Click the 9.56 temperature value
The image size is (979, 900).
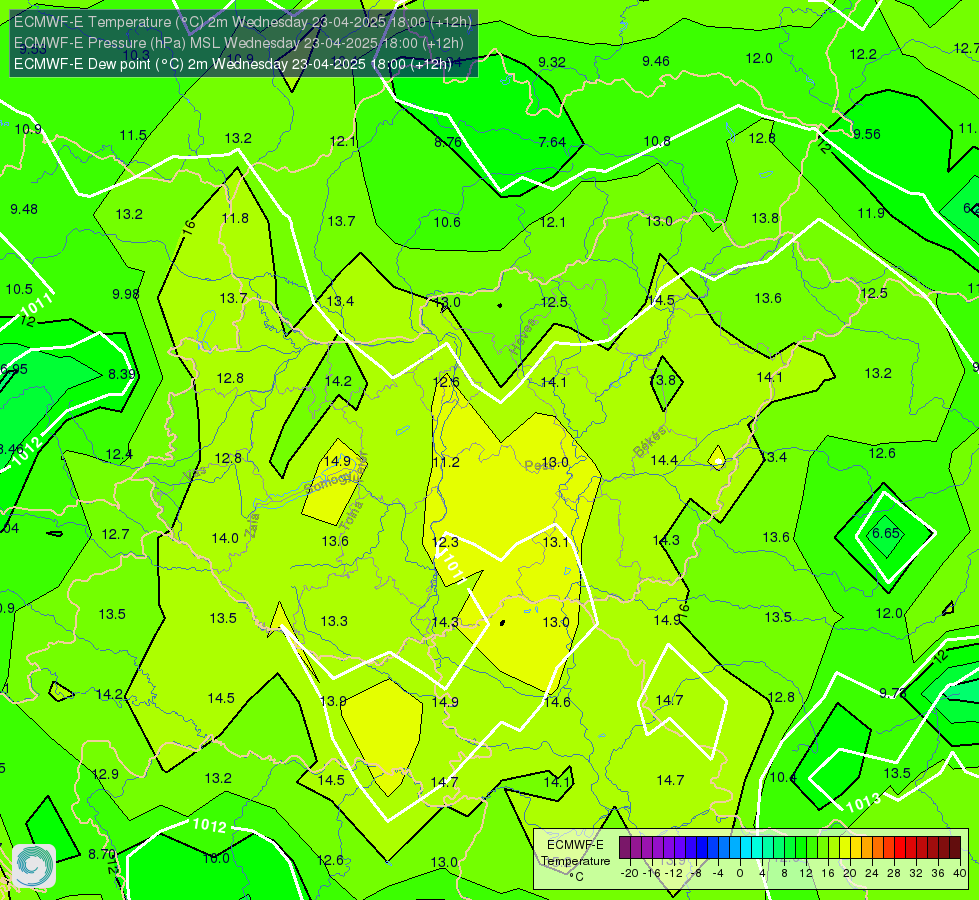867,134
